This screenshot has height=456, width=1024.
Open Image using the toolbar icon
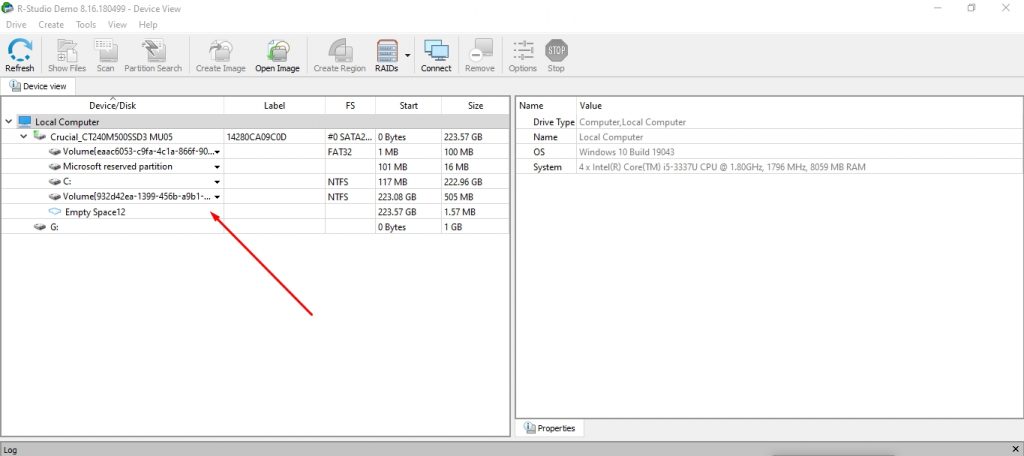(x=278, y=51)
